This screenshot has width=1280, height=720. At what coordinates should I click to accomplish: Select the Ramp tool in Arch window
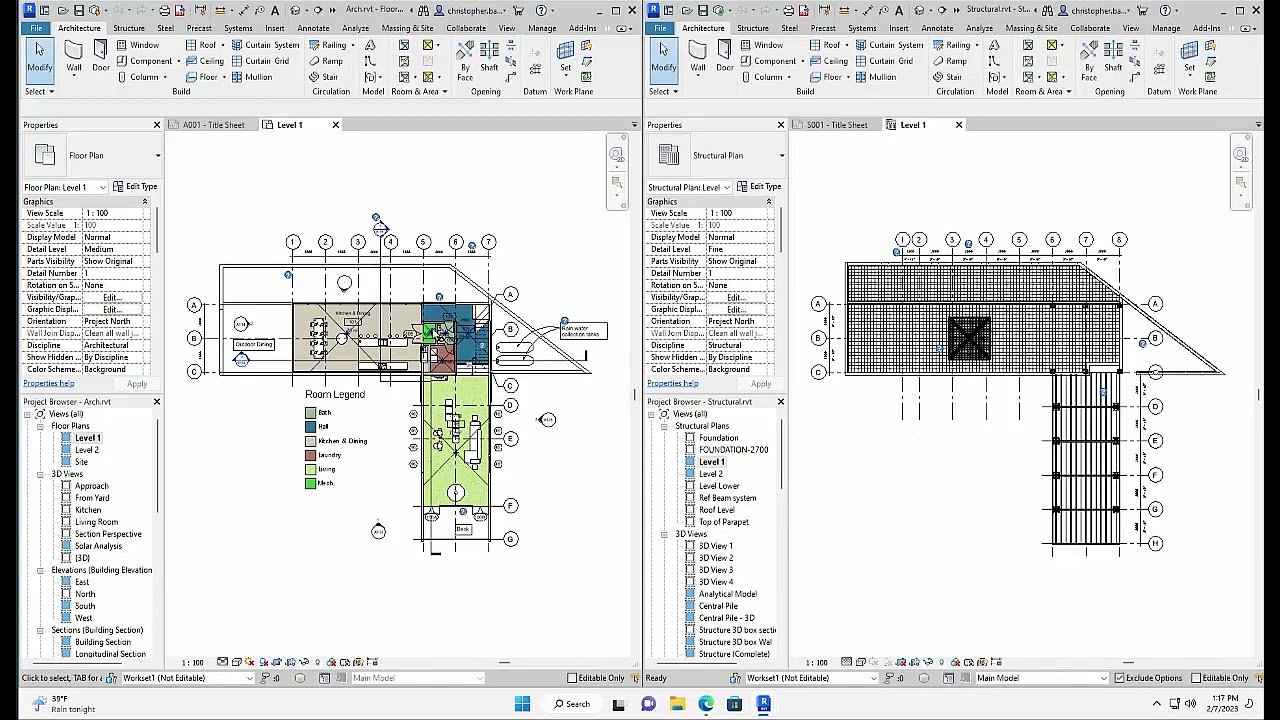click(325, 61)
